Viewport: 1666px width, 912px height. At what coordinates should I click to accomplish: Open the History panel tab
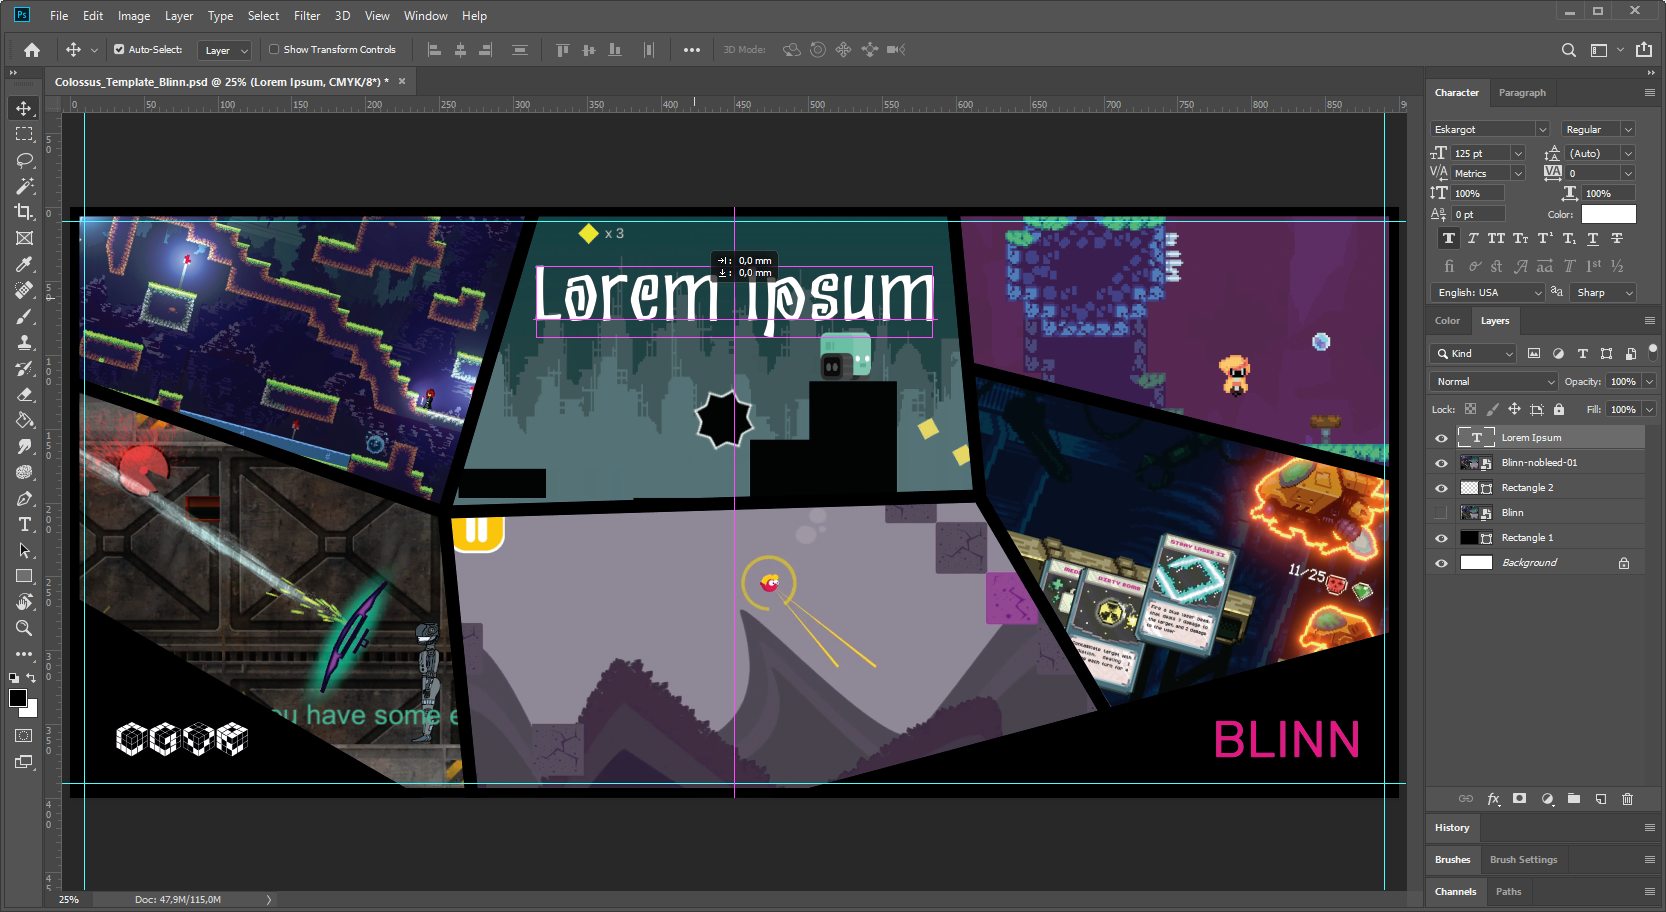[1452, 828]
